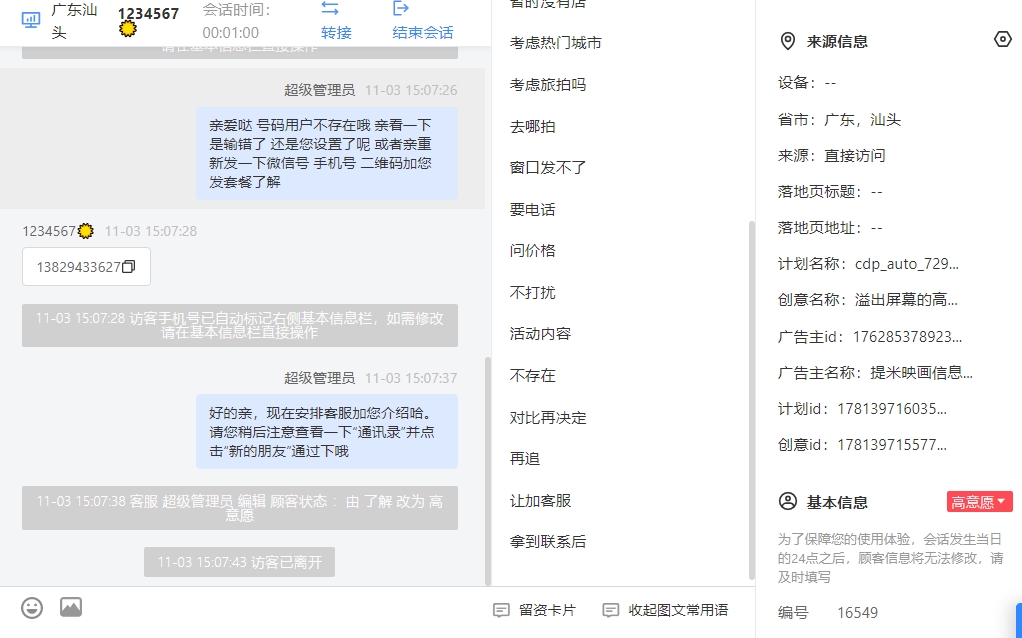The height and width of the screenshot is (638, 1022).
Task: Click the message starting 好的亲，现在安排客服
Action: point(327,431)
